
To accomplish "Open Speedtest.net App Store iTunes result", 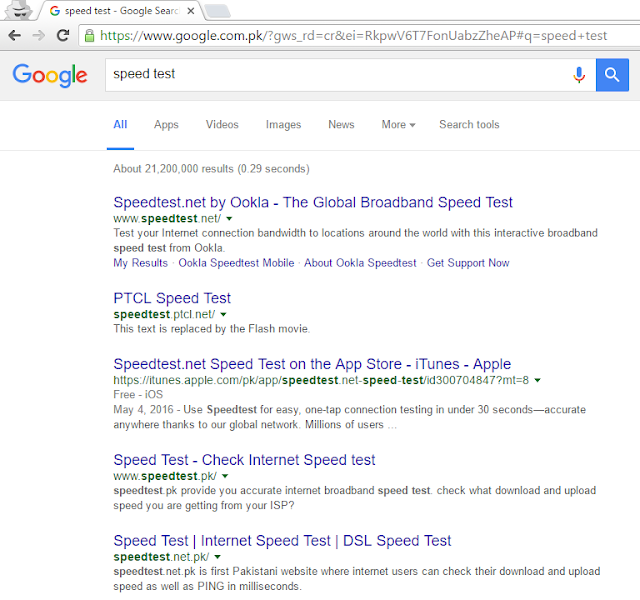I will tap(312, 364).
